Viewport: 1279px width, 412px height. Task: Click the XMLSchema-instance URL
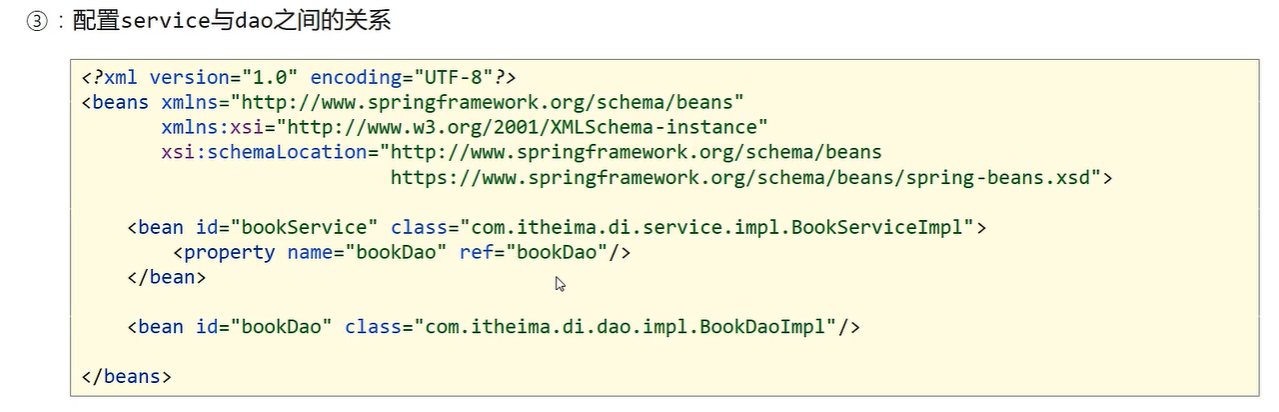click(525, 127)
